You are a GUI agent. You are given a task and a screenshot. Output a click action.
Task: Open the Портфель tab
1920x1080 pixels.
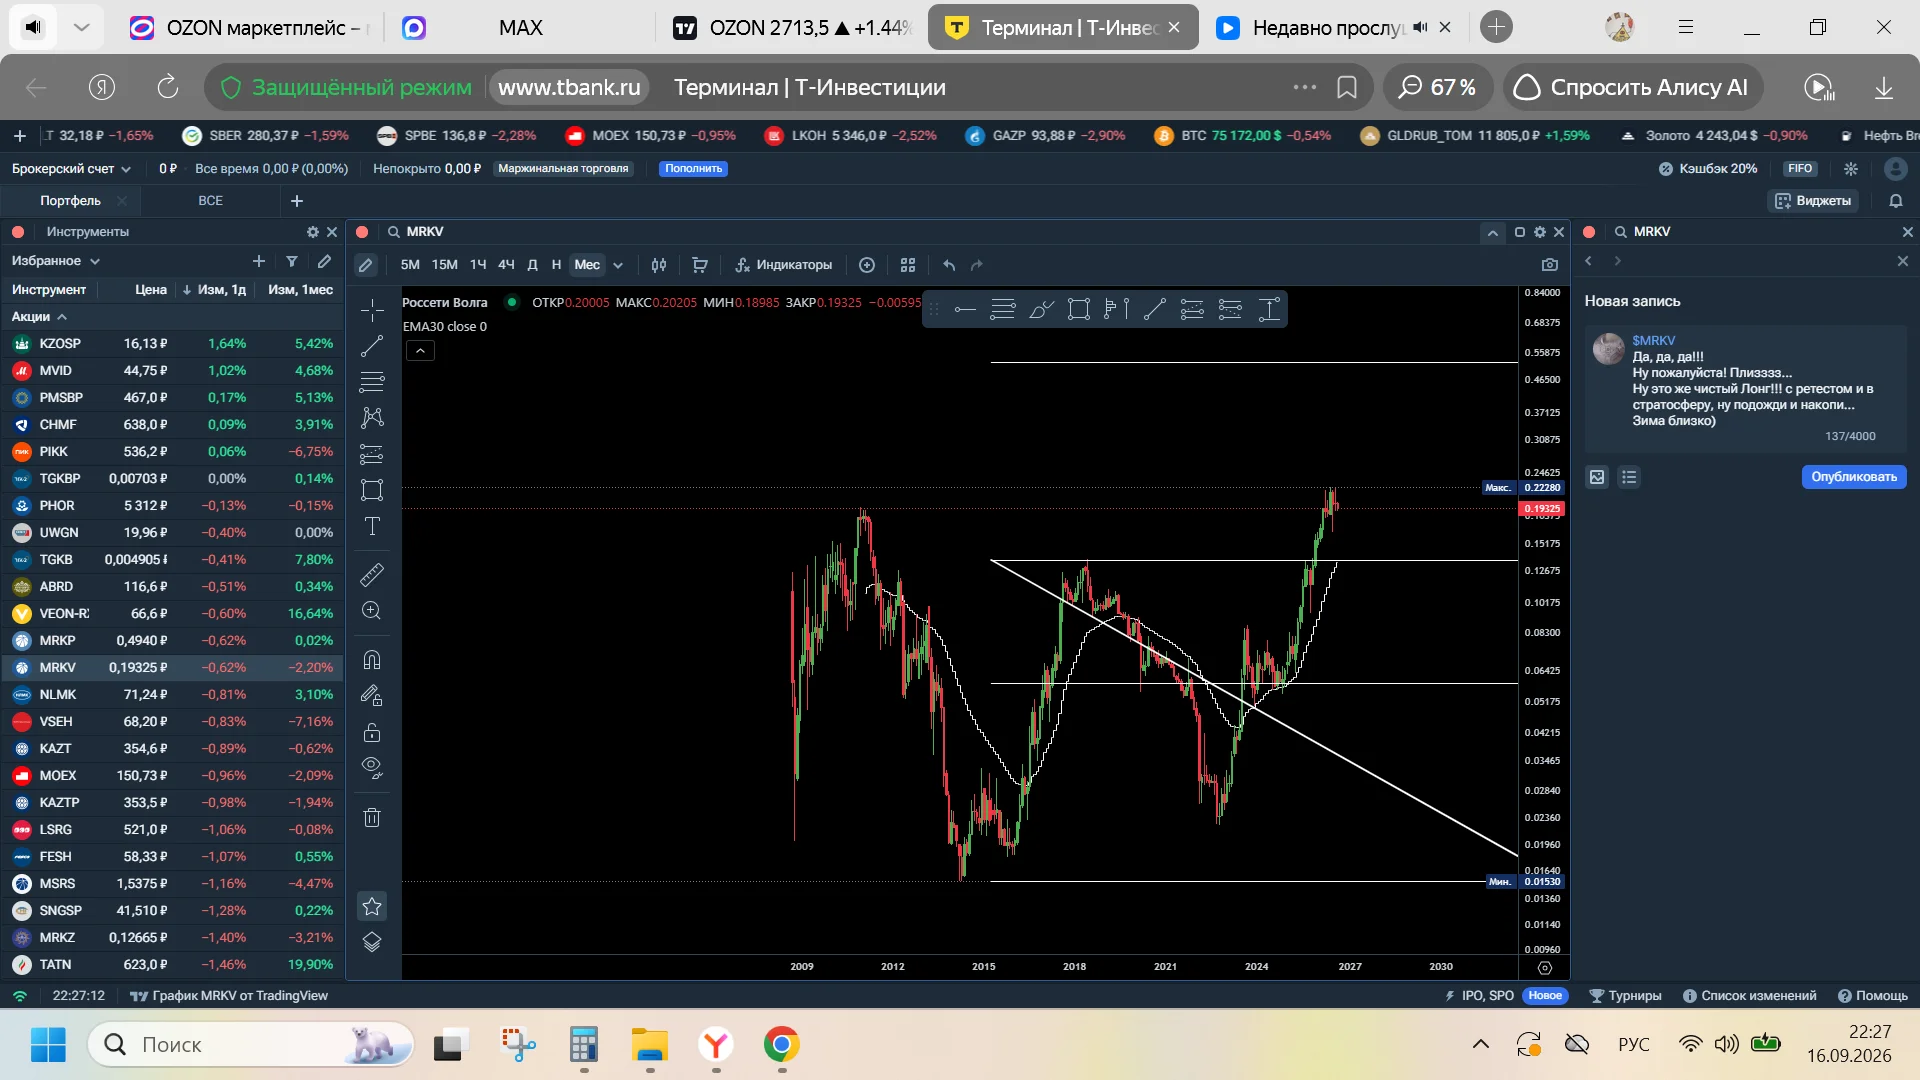point(70,201)
